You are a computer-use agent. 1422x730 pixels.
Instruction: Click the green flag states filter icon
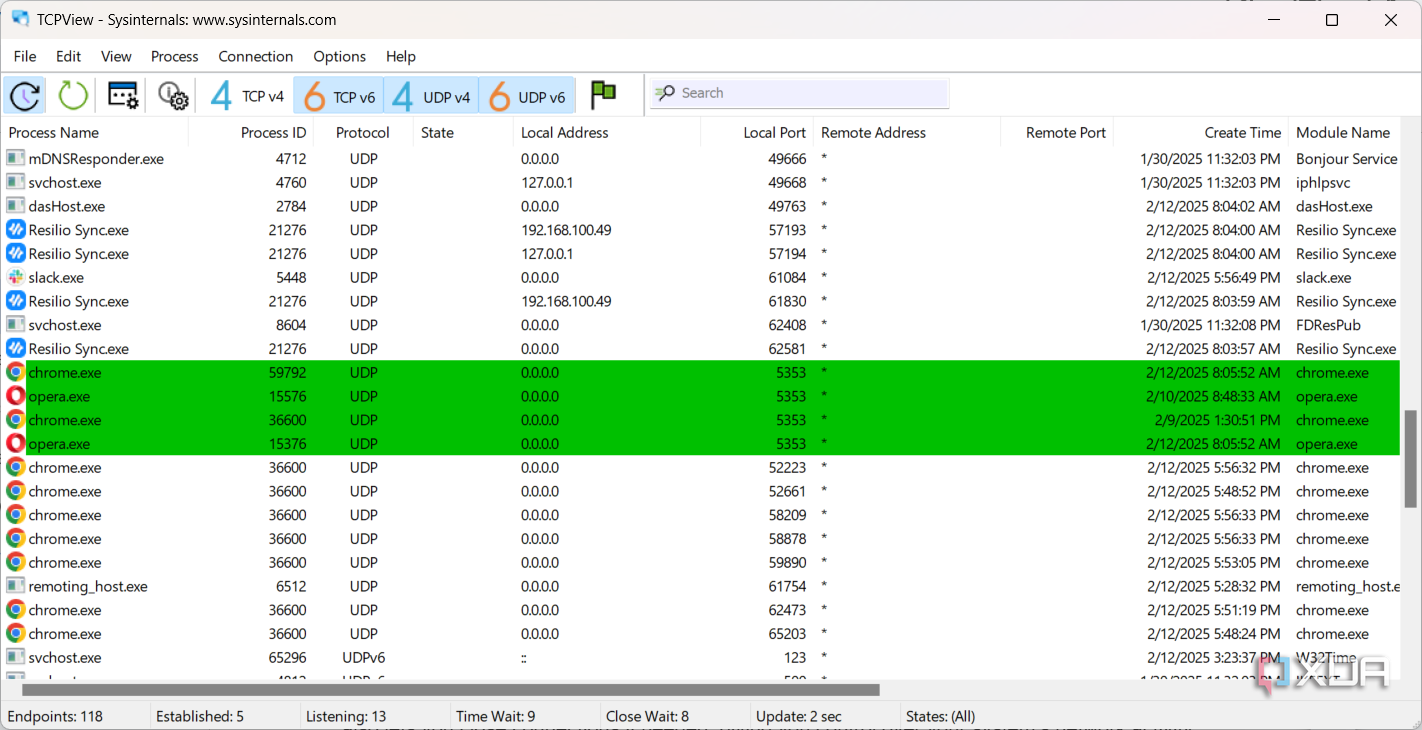603,95
